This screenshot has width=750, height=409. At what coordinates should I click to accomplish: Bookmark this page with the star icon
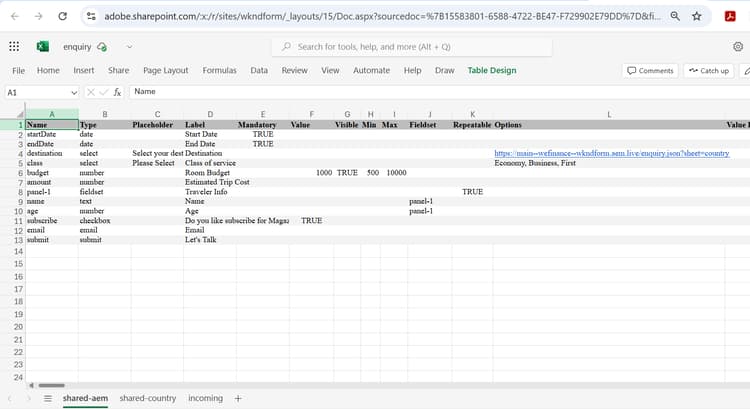click(x=696, y=16)
